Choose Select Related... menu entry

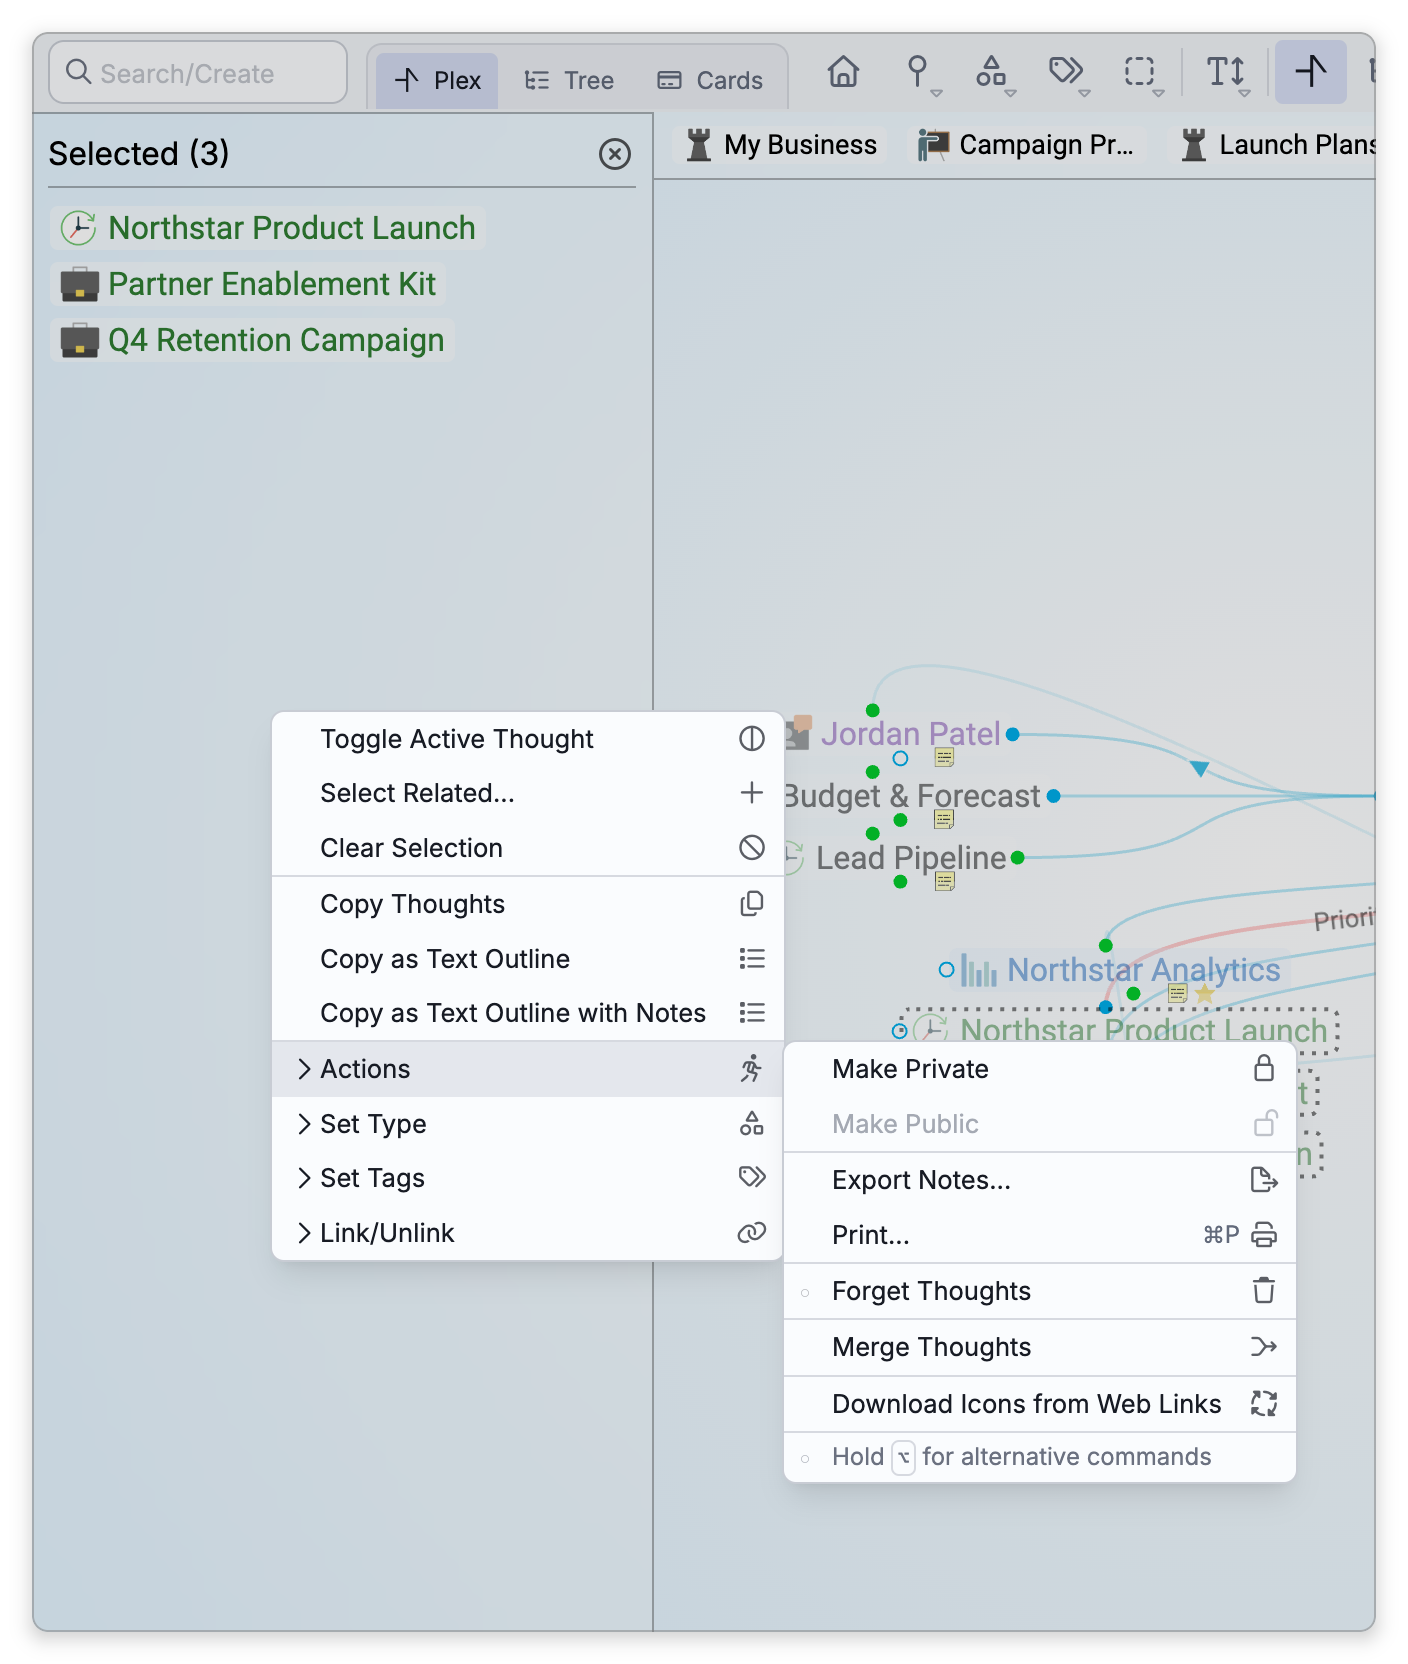pos(527,793)
